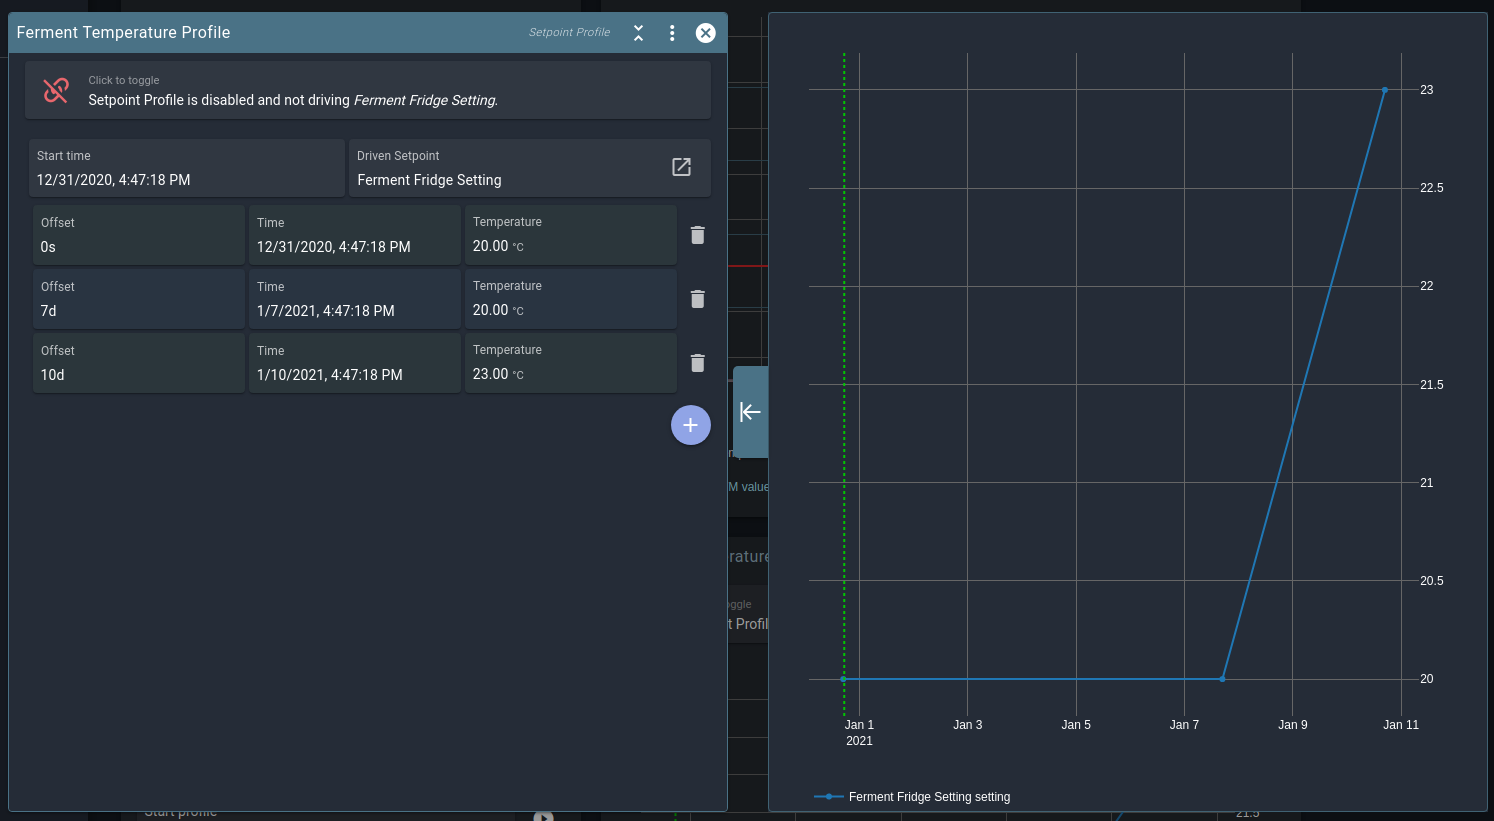Edit the Temperature 23.00 field

point(571,363)
